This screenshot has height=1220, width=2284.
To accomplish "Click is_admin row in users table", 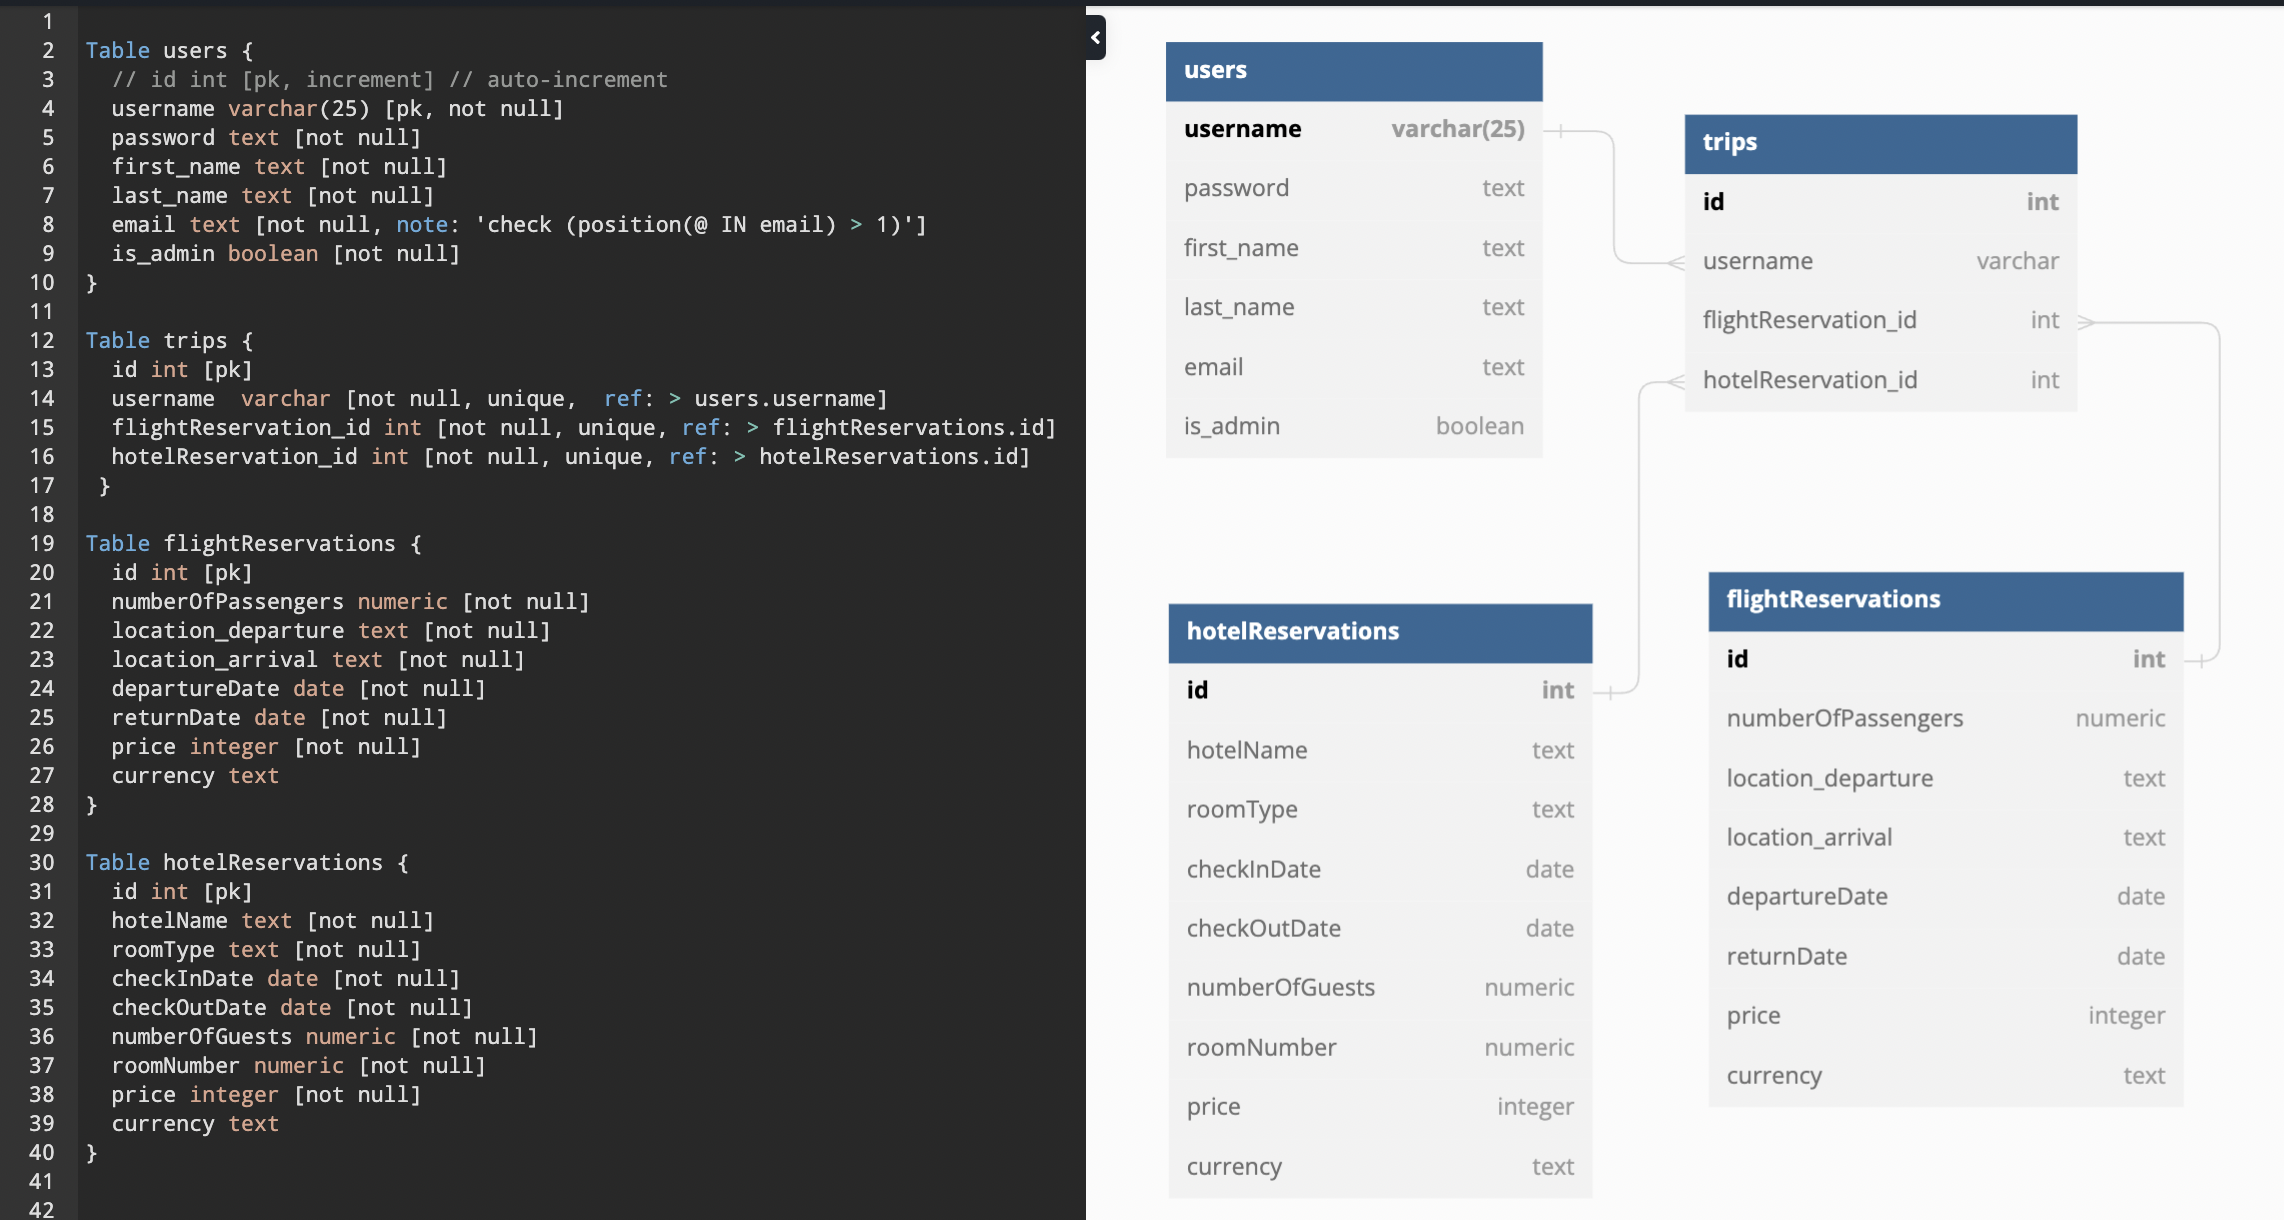I will (1353, 427).
